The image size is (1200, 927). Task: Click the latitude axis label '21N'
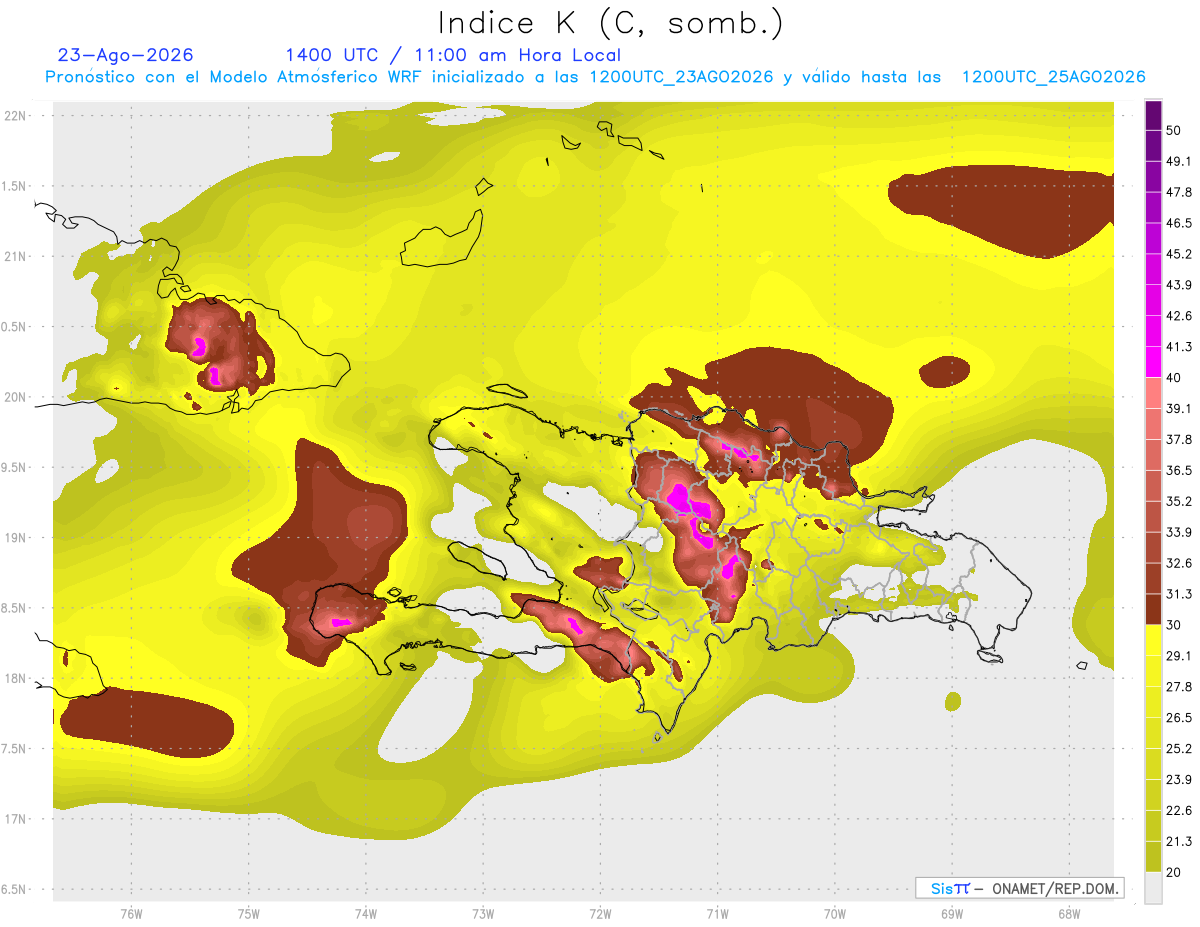(15, 257)
